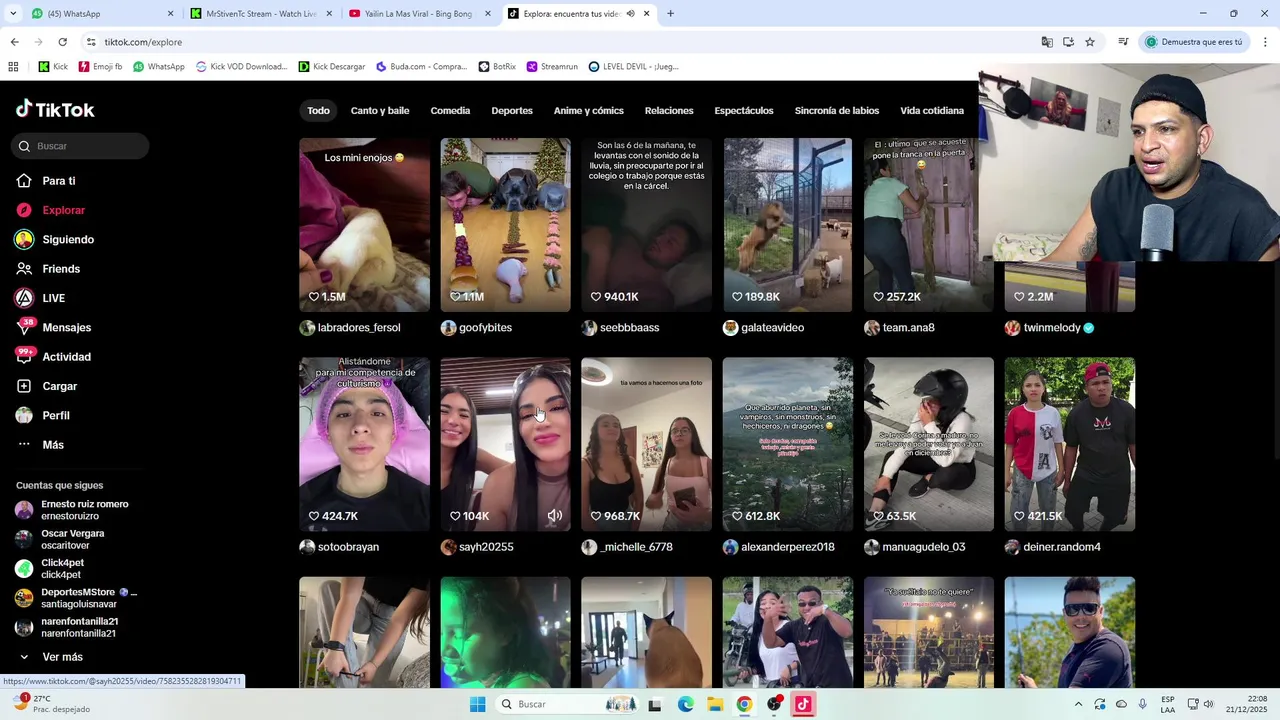Click the Para ti home icon
The height and width of the screenshot is (720, 1280).
click(x=24, y=181)
